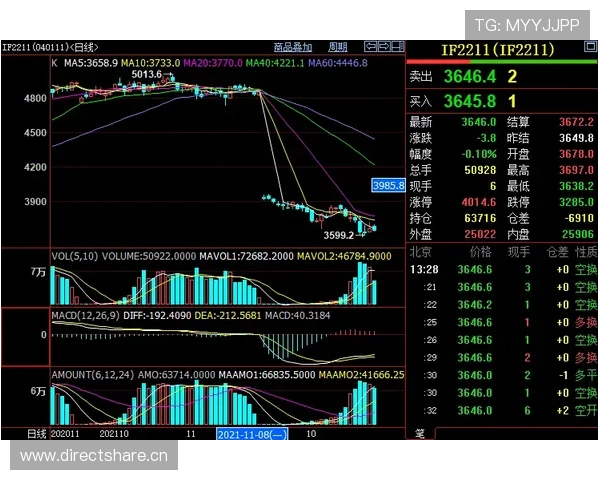Click the 买入 bid price 3645.8
The width and height of the screenshot is (600, 480).
tap(470, 101)
